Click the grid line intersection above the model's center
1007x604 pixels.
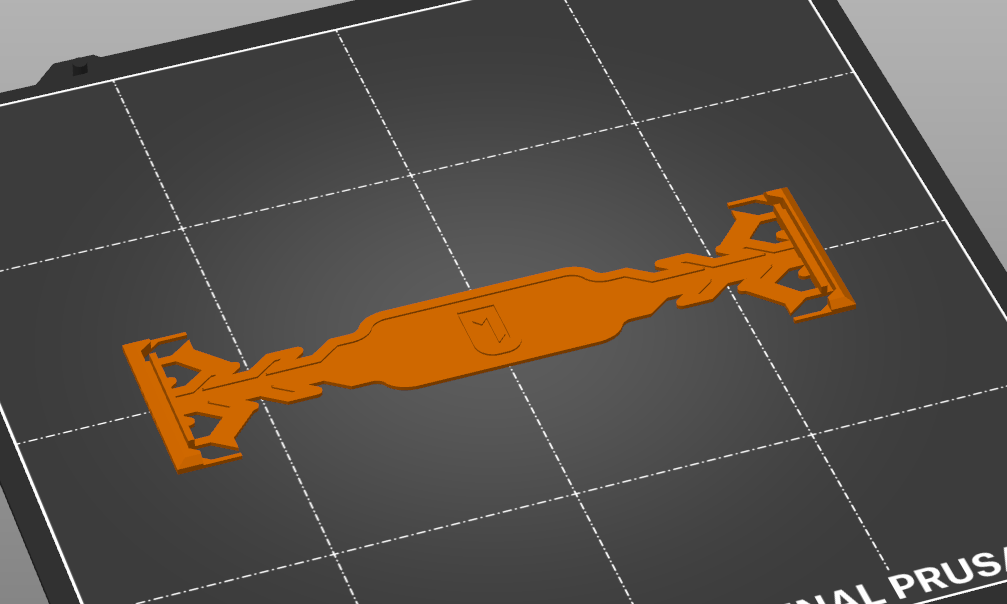coord(411,174)
